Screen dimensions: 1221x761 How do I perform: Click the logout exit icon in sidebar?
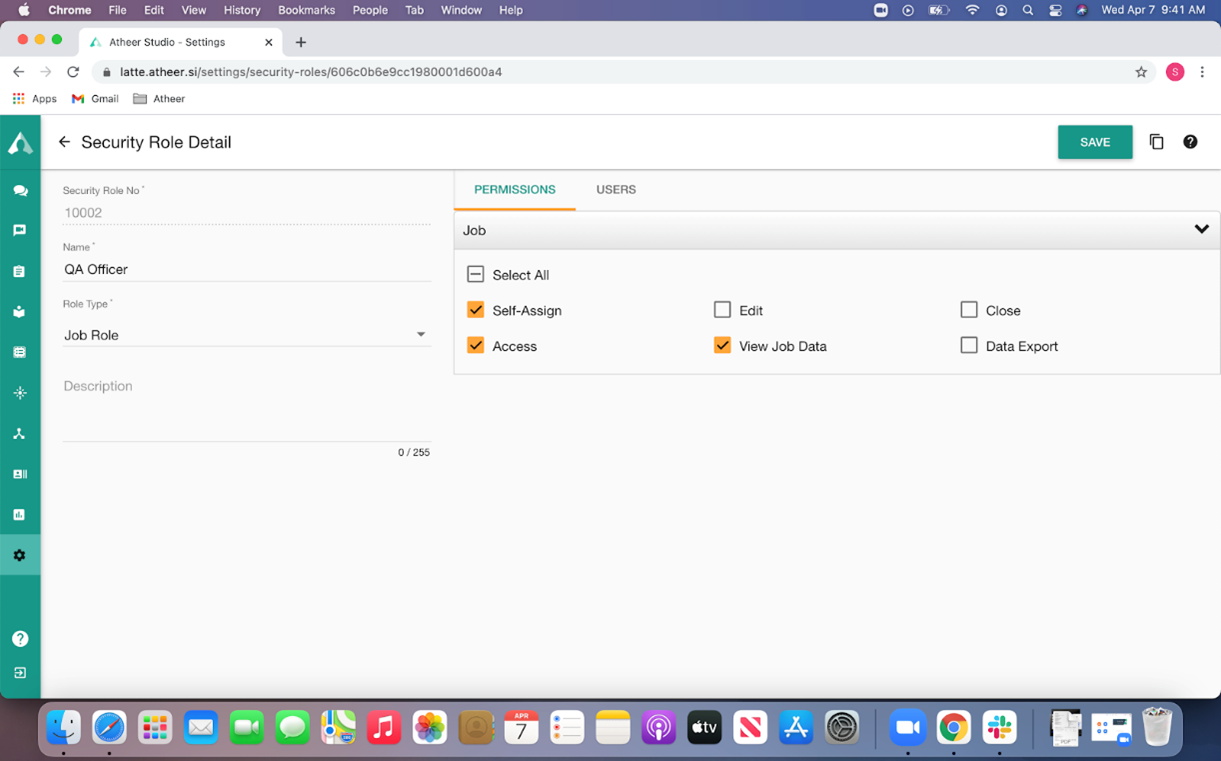click(x=20, y=673)
